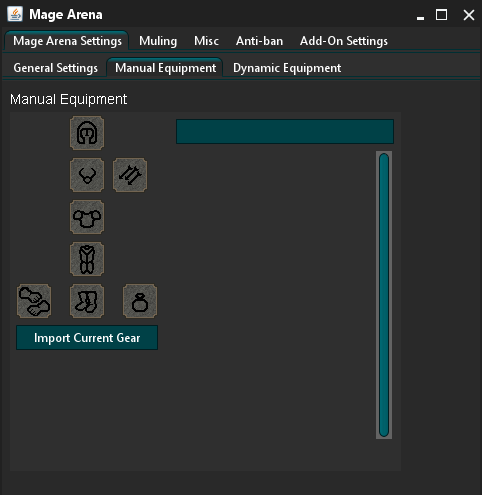Open the Anti-ban tab
The width and height of the screenshot is (482, 495).
259,41
